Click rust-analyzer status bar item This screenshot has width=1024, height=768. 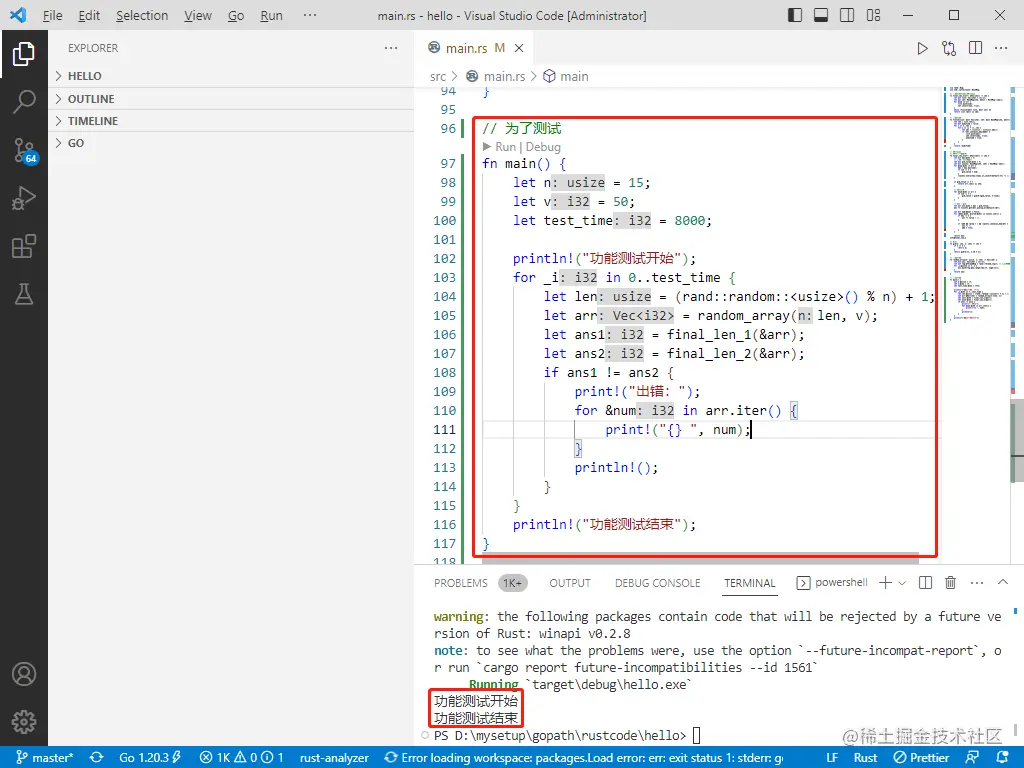334,758
